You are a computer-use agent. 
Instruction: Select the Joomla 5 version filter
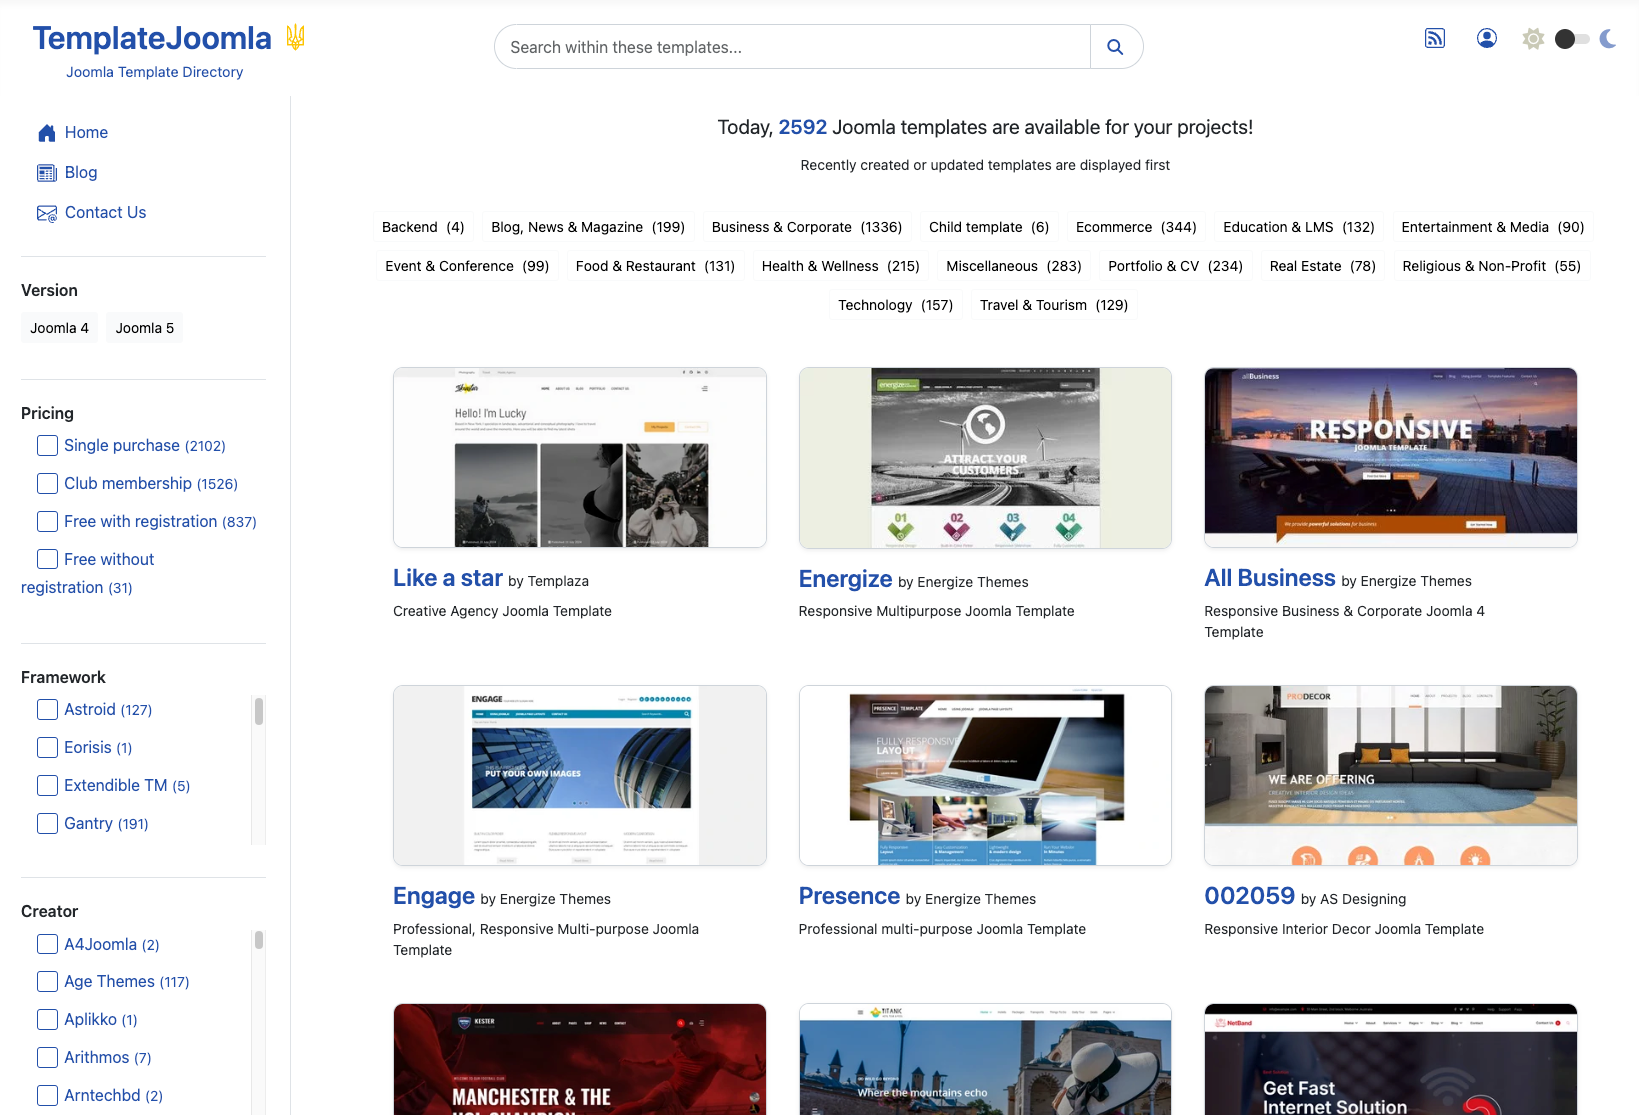(x=145, y=328)
